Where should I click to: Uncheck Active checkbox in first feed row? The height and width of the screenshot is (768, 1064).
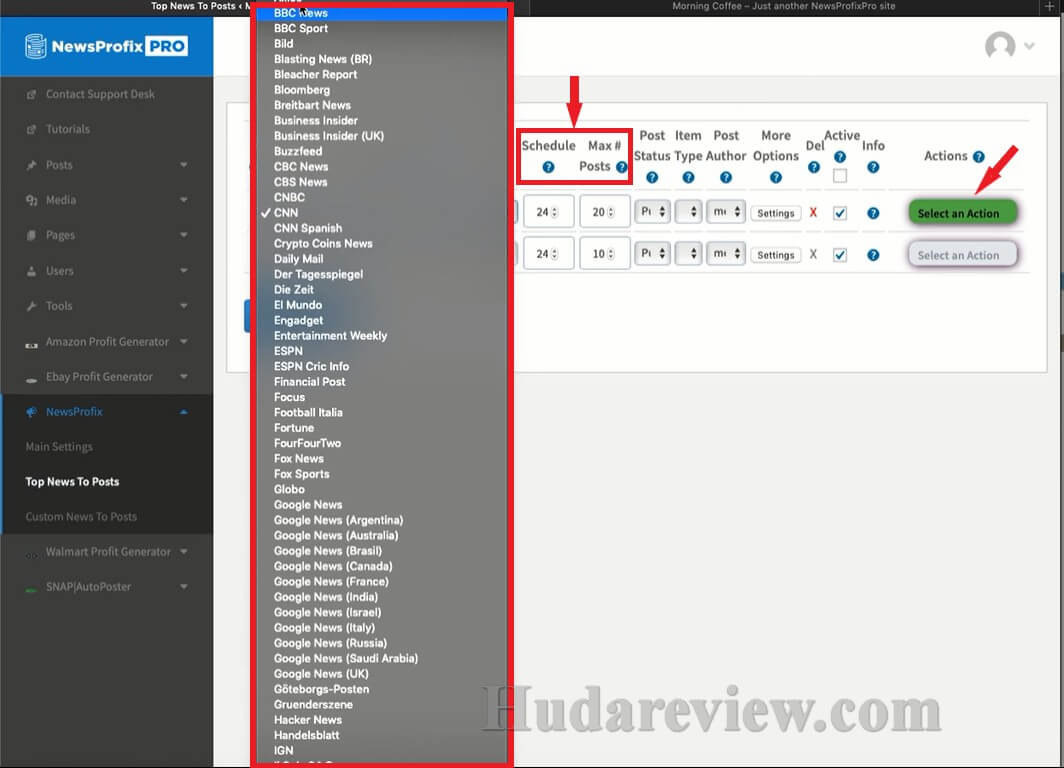pyautogui.click(x=840, y=213)
